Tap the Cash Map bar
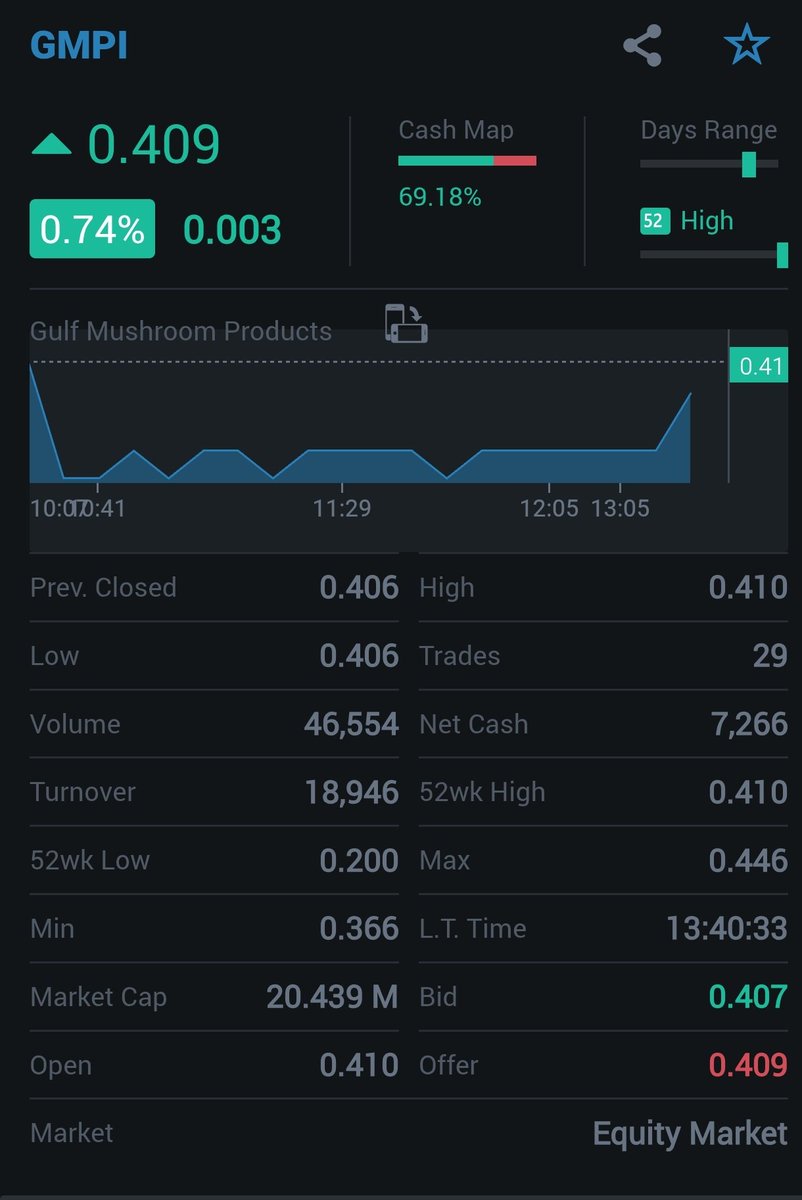Screen dimensions: 802x1200 (467, 160)
